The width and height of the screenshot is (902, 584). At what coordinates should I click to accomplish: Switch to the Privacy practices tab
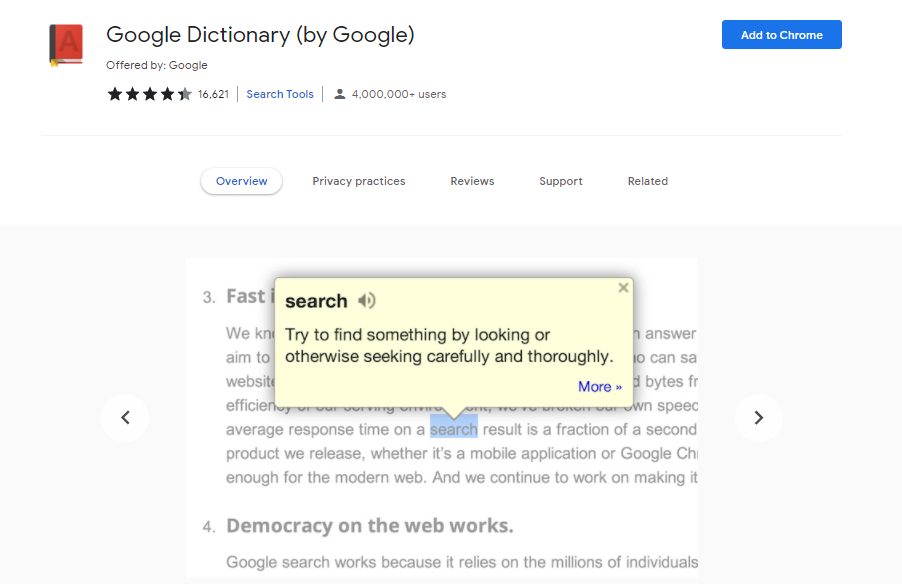pyautogui.click(x=359, y=181)
